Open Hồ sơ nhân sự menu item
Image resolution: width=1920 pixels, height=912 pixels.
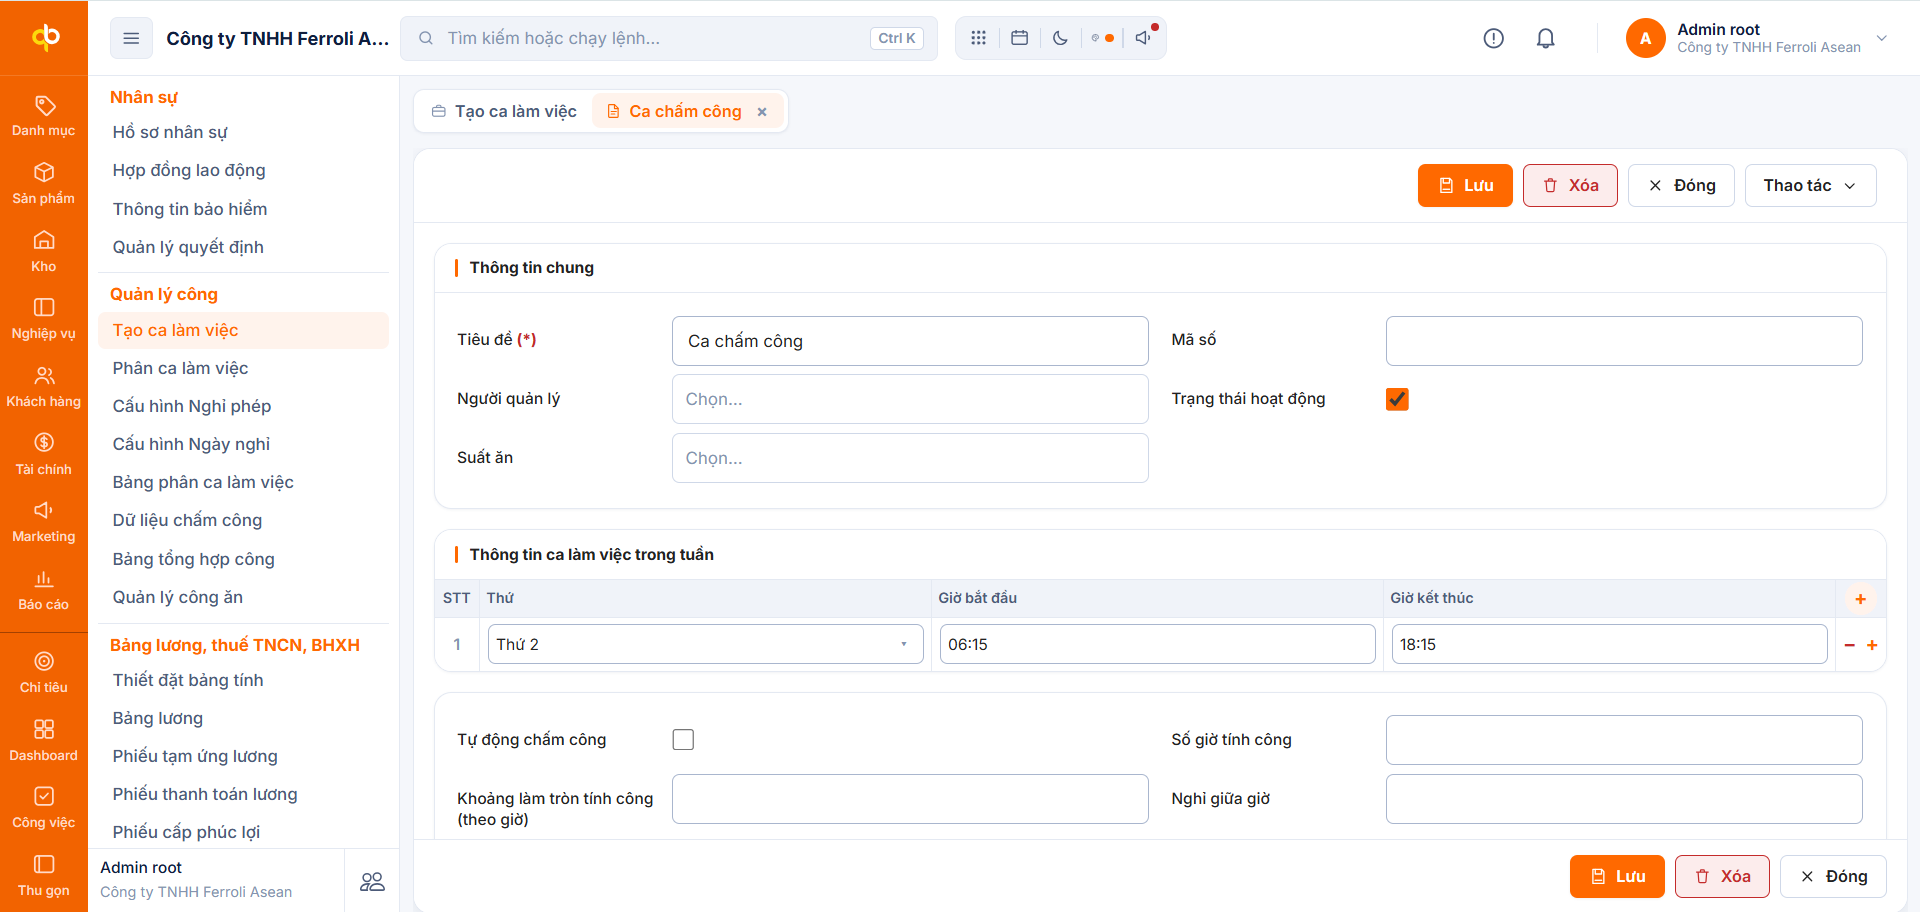pyautogui.click(x=170, y=132)
